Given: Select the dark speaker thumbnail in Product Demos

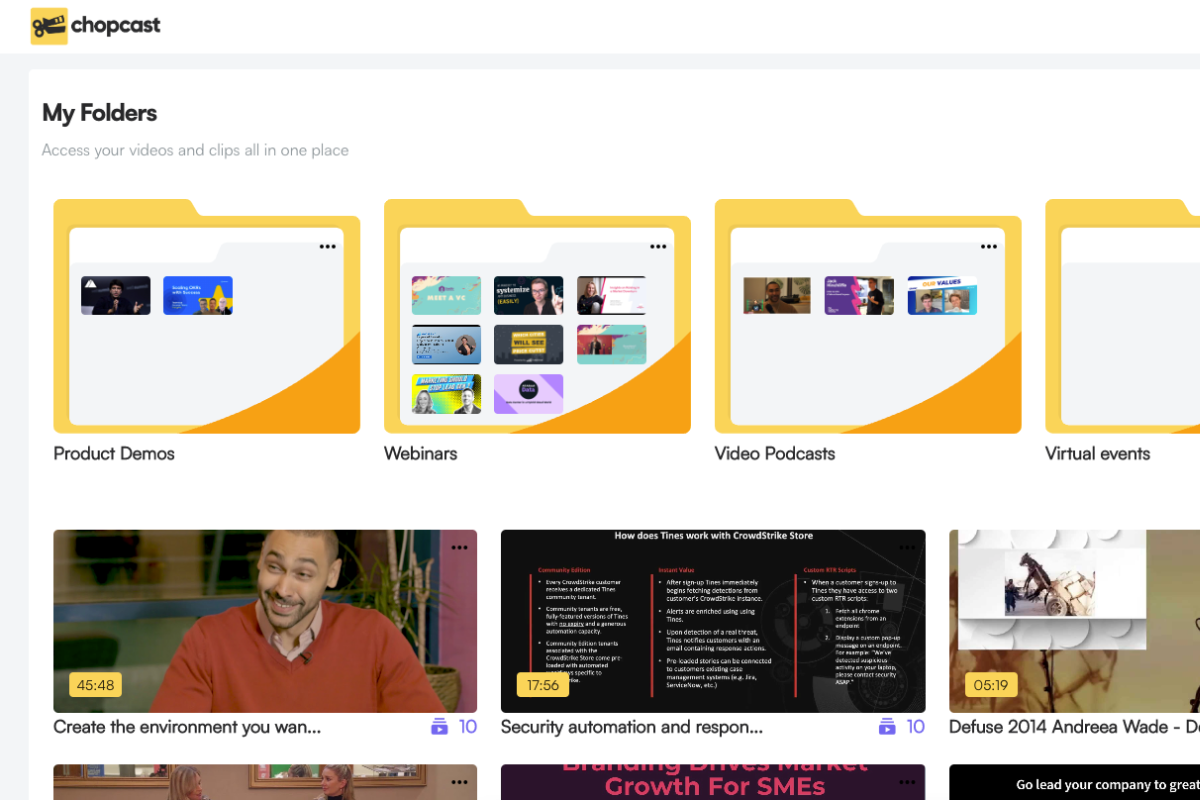Looking at the screenshot, I should point(116,295).
